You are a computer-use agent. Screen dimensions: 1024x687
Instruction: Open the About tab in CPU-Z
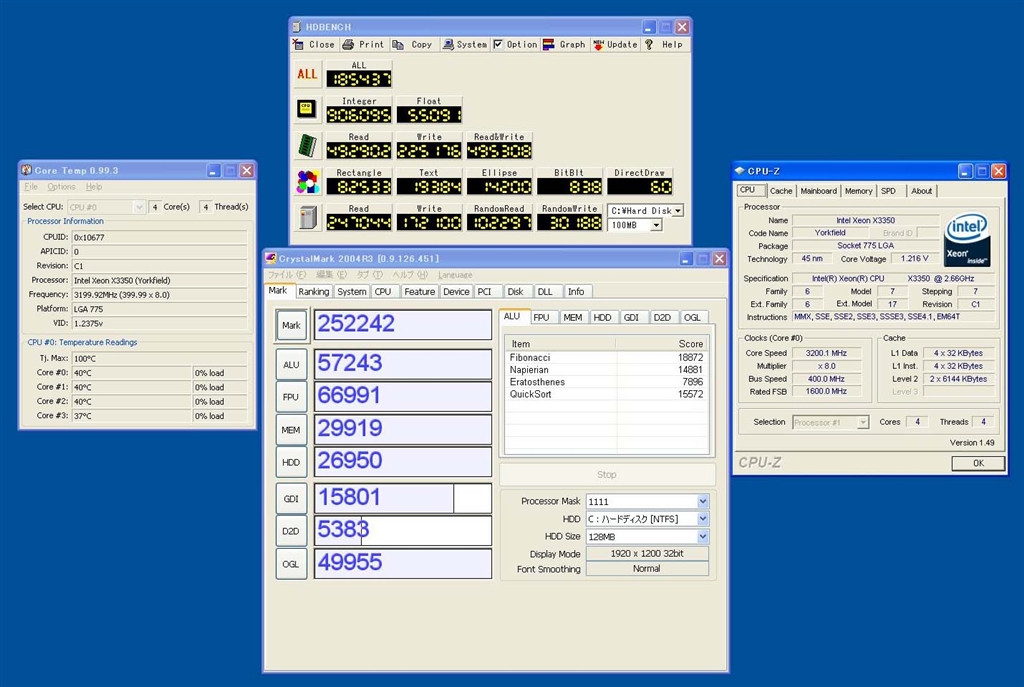pyautogui.click(x=921, y=191)
